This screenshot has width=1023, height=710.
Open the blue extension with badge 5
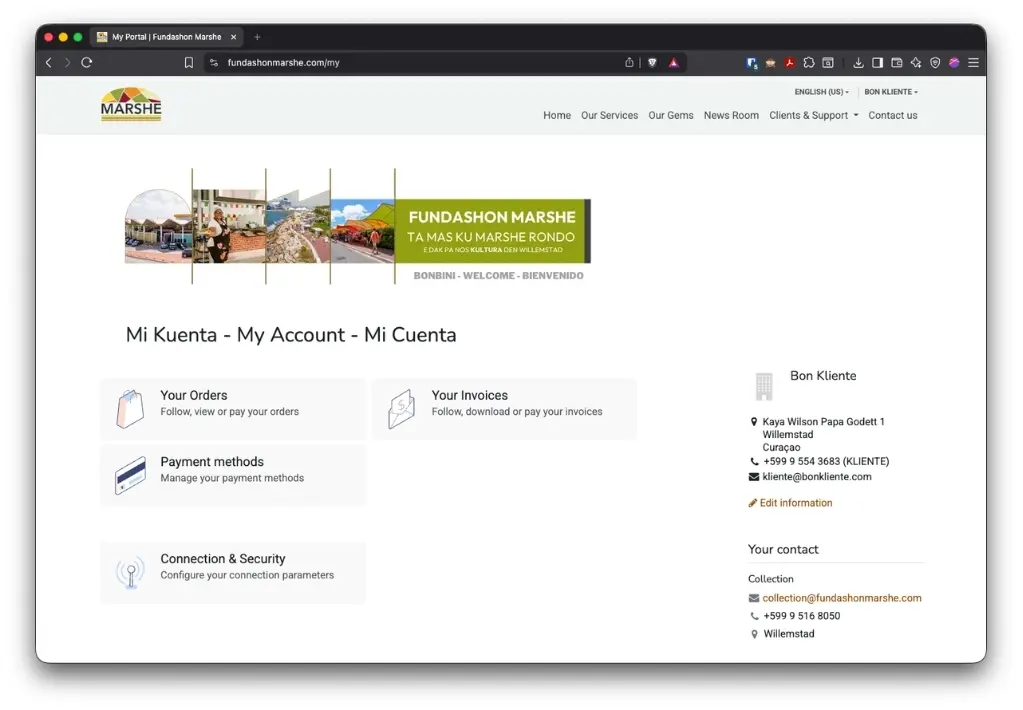click(x=752, y=63)
